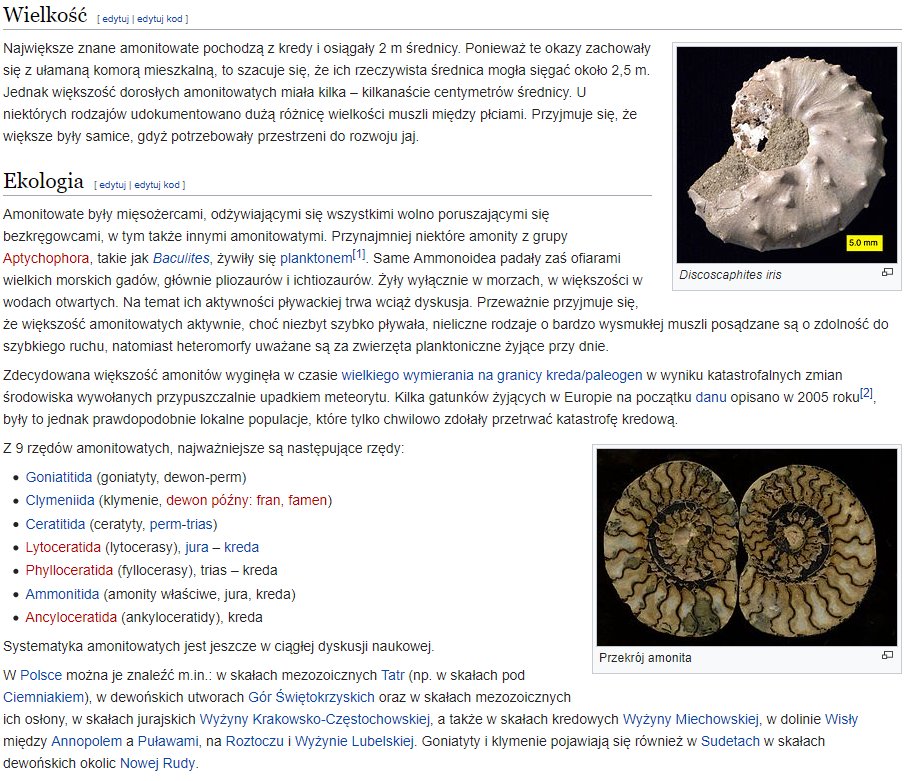
Task: Click 'edytuj kod' next to Wielkość heading
Action: 160,19
